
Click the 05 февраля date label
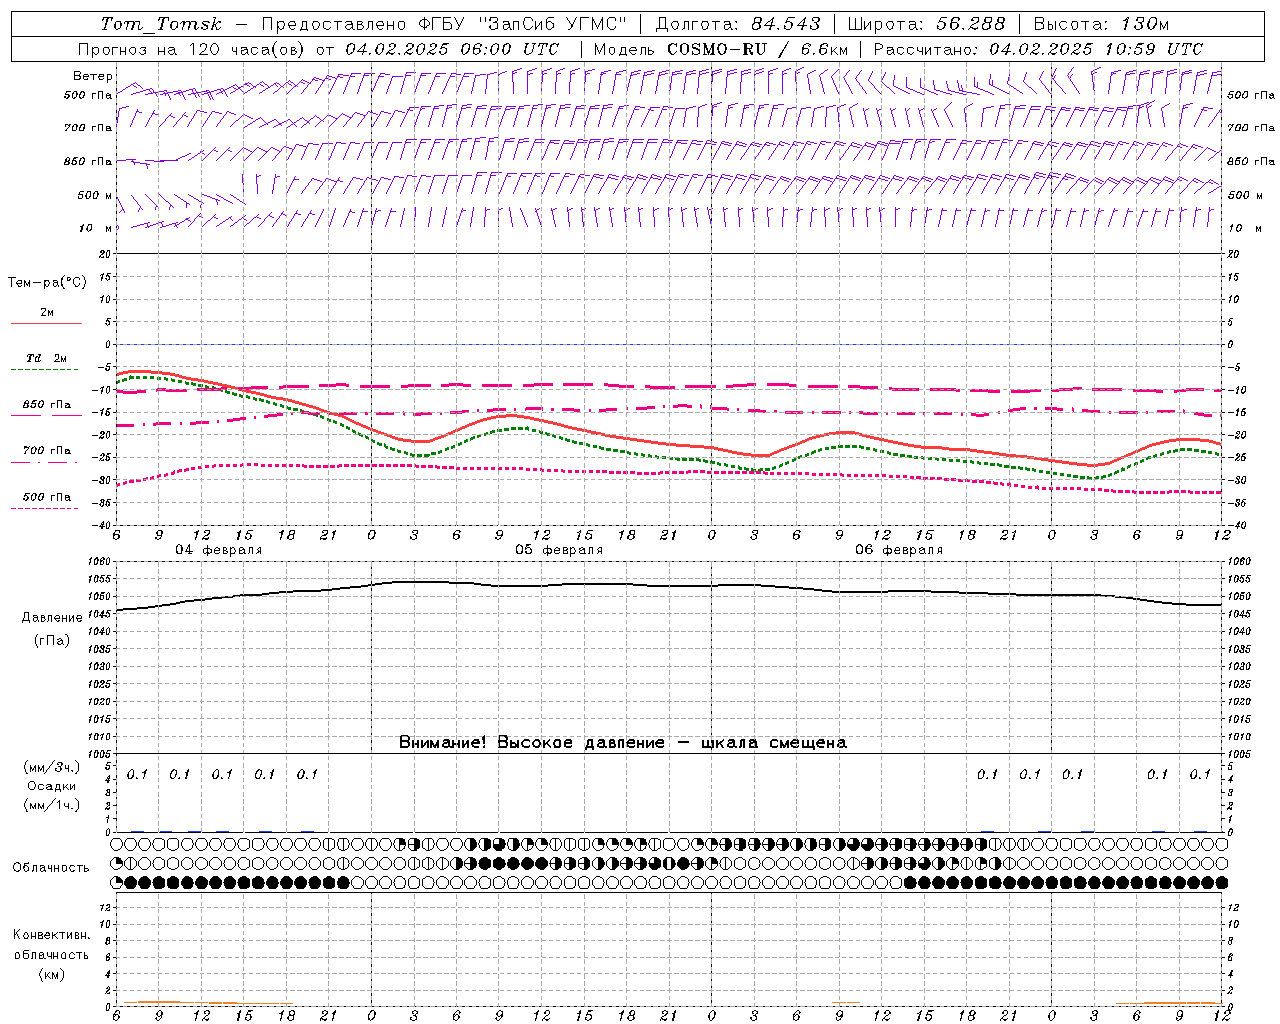559,550
